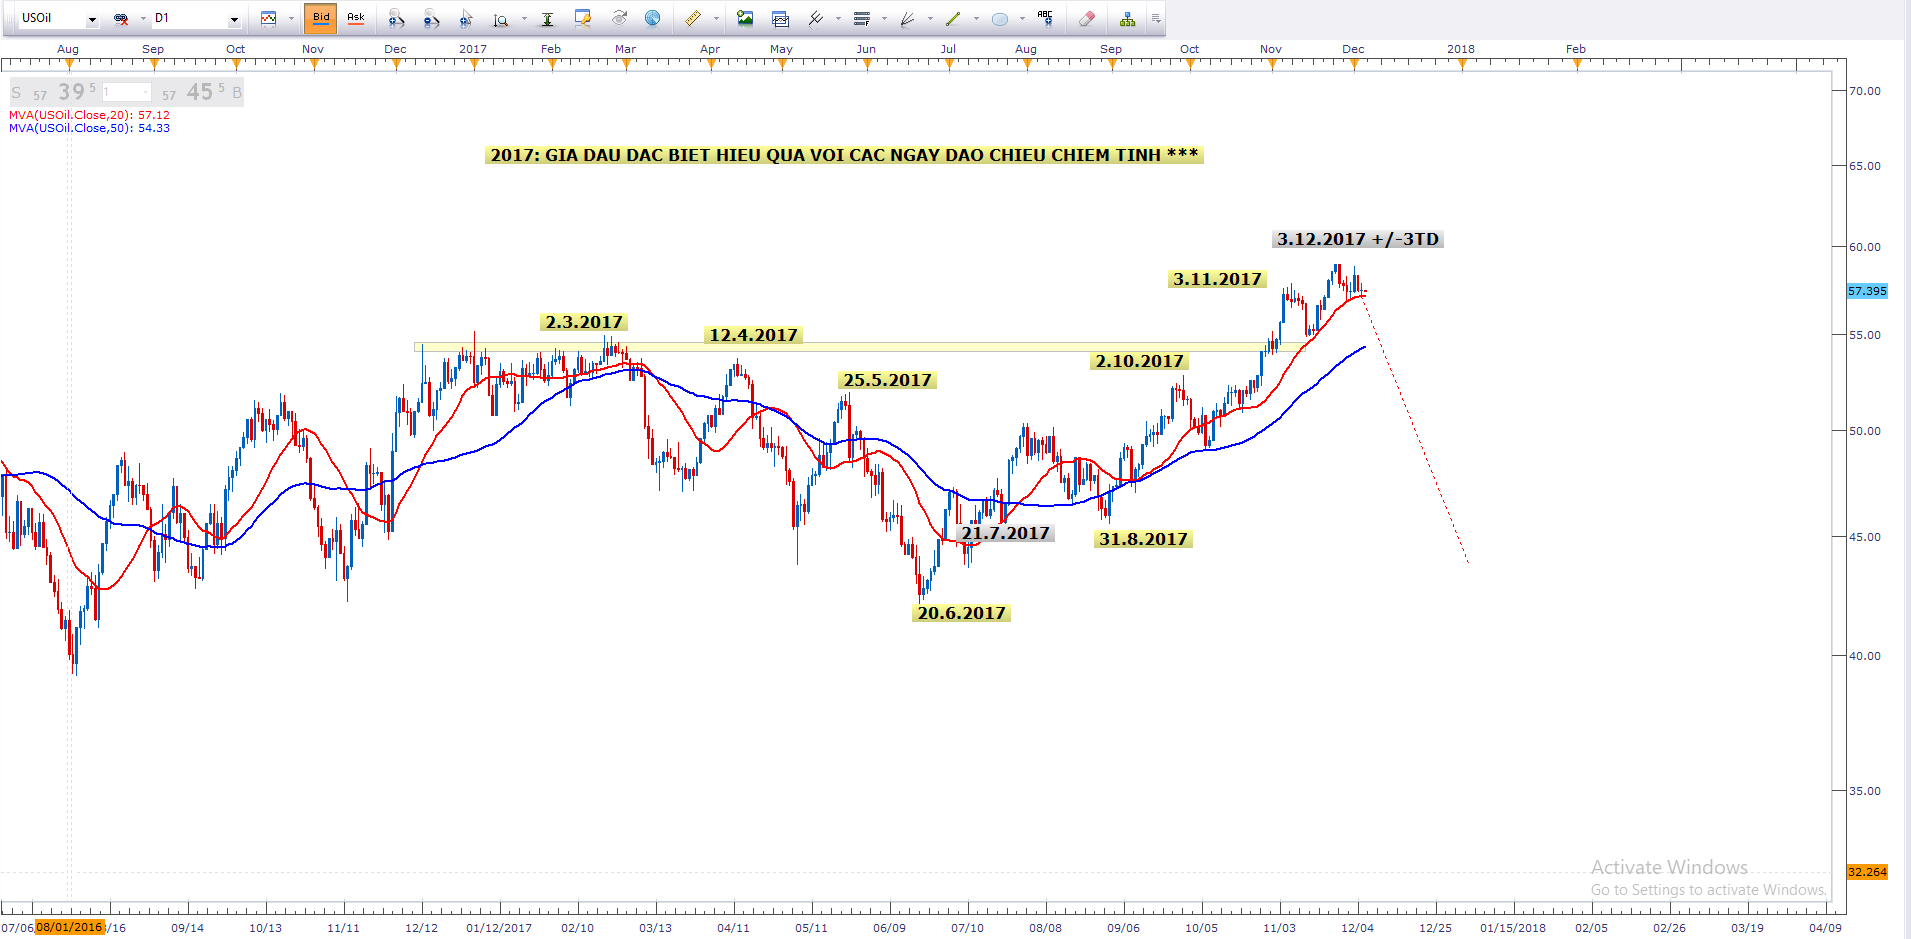
Task: Toggle the unlink chart chain icon
Action: [121, 18]
